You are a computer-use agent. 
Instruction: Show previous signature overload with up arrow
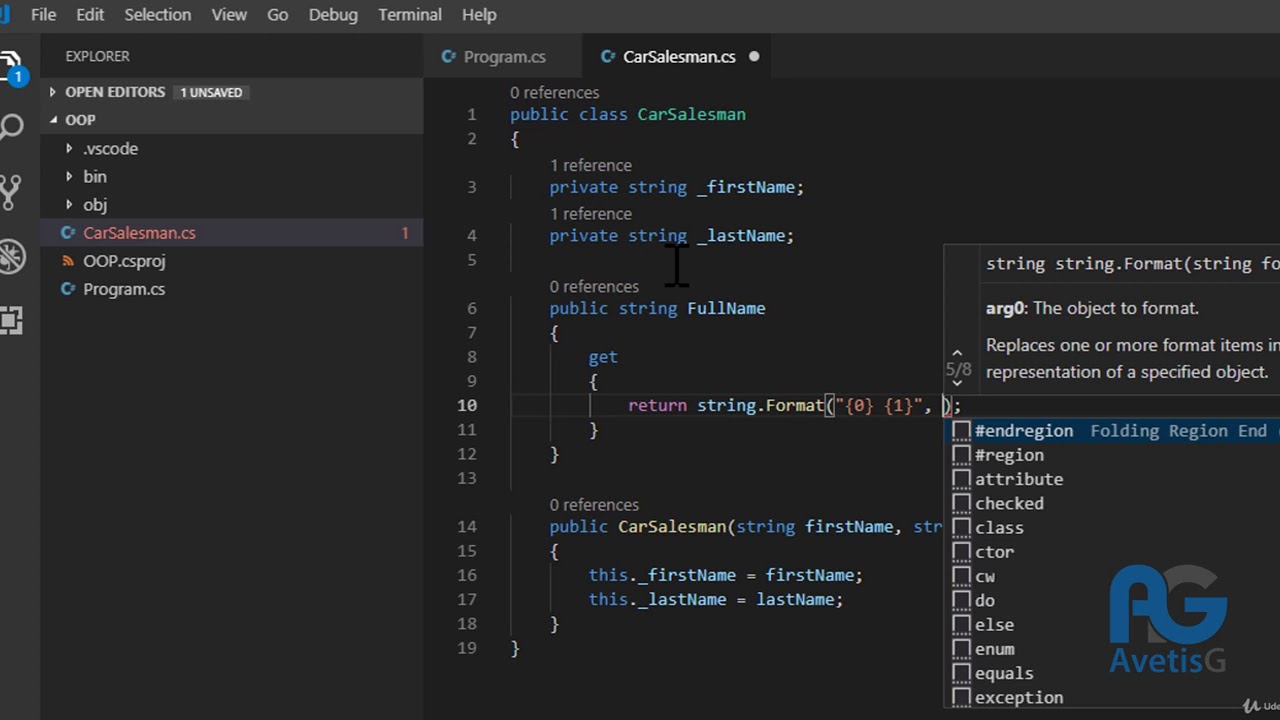tap(957, 353)
